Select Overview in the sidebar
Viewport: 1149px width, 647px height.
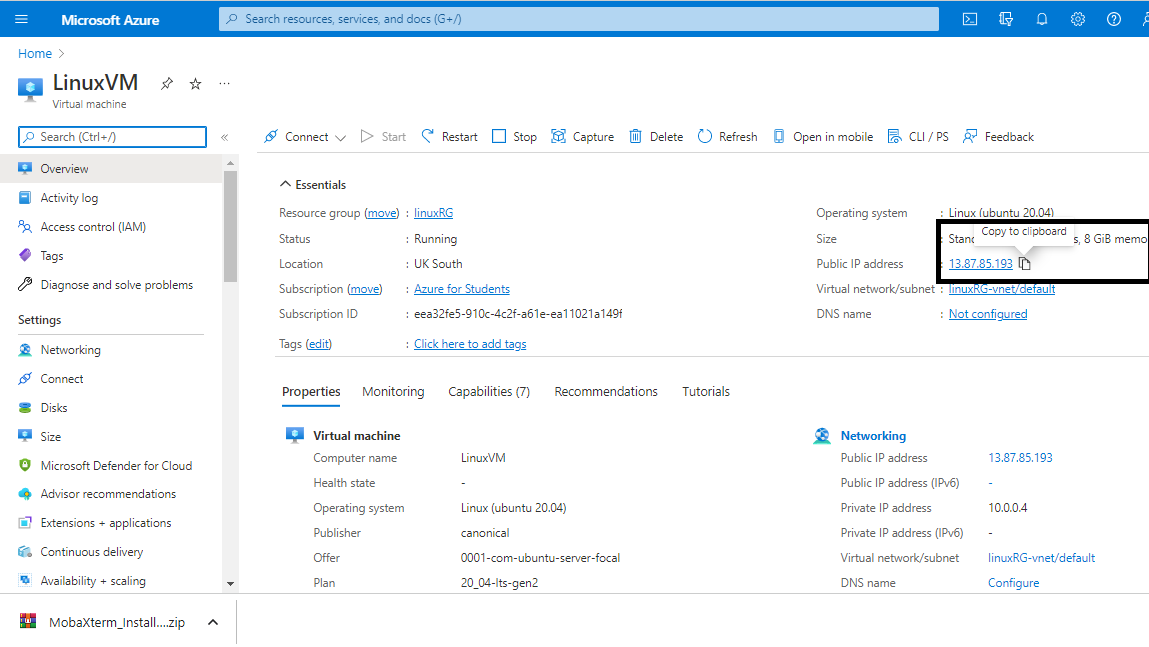[111, 169]
